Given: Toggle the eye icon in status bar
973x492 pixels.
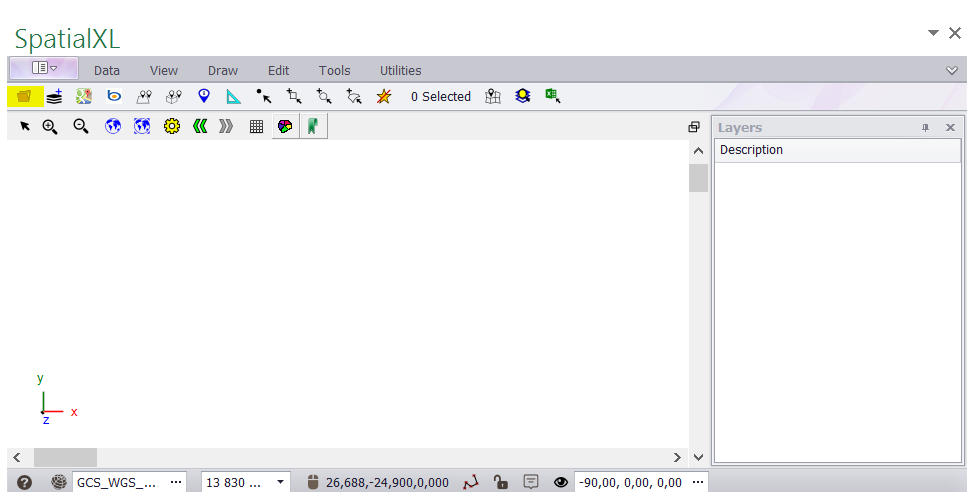Looking at the screenshot, I should 561,482.
